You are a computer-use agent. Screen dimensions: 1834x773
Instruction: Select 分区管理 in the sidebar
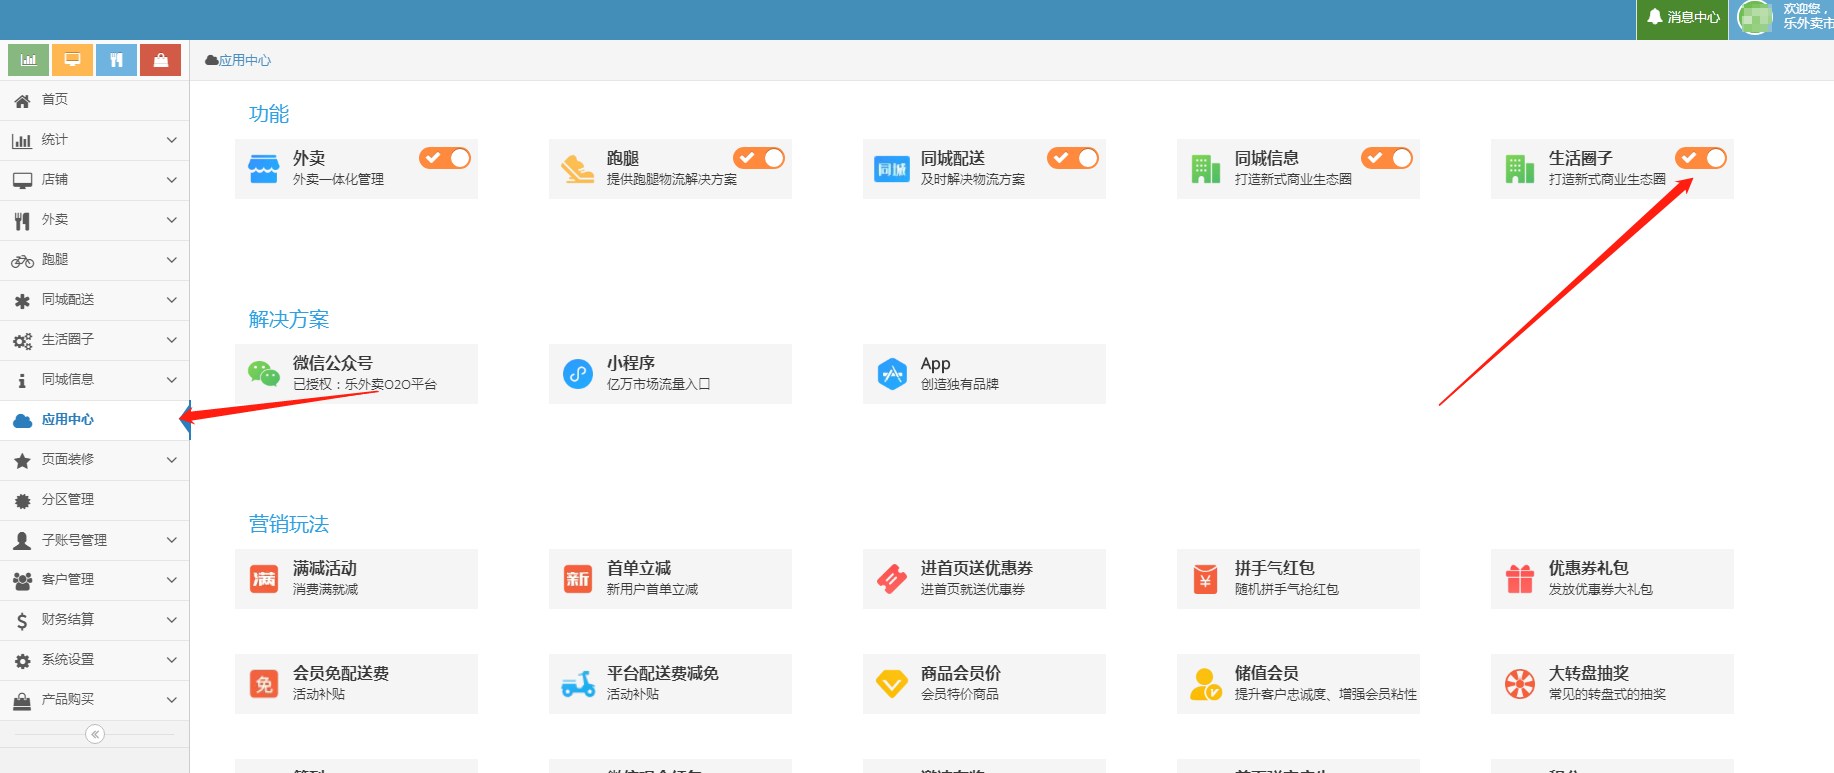point(68,500)
